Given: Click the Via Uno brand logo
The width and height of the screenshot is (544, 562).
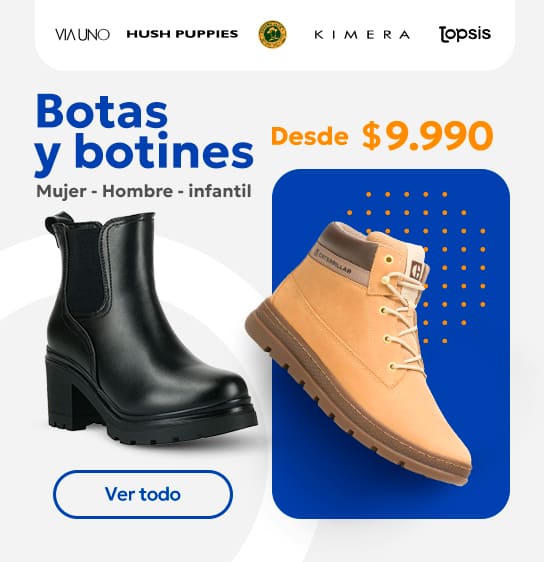Looking at the screenshot, I should [82, 34].
